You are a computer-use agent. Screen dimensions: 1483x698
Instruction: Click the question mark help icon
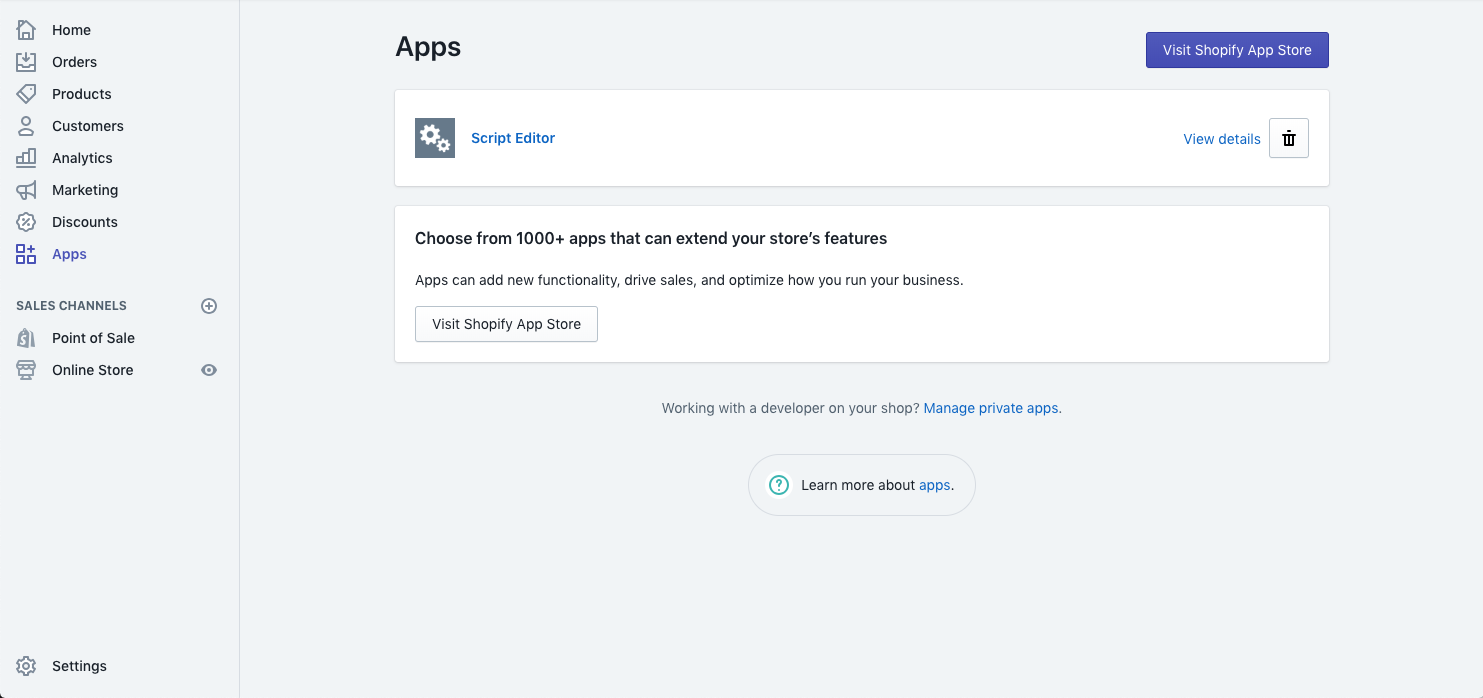[x=779, y=485]
